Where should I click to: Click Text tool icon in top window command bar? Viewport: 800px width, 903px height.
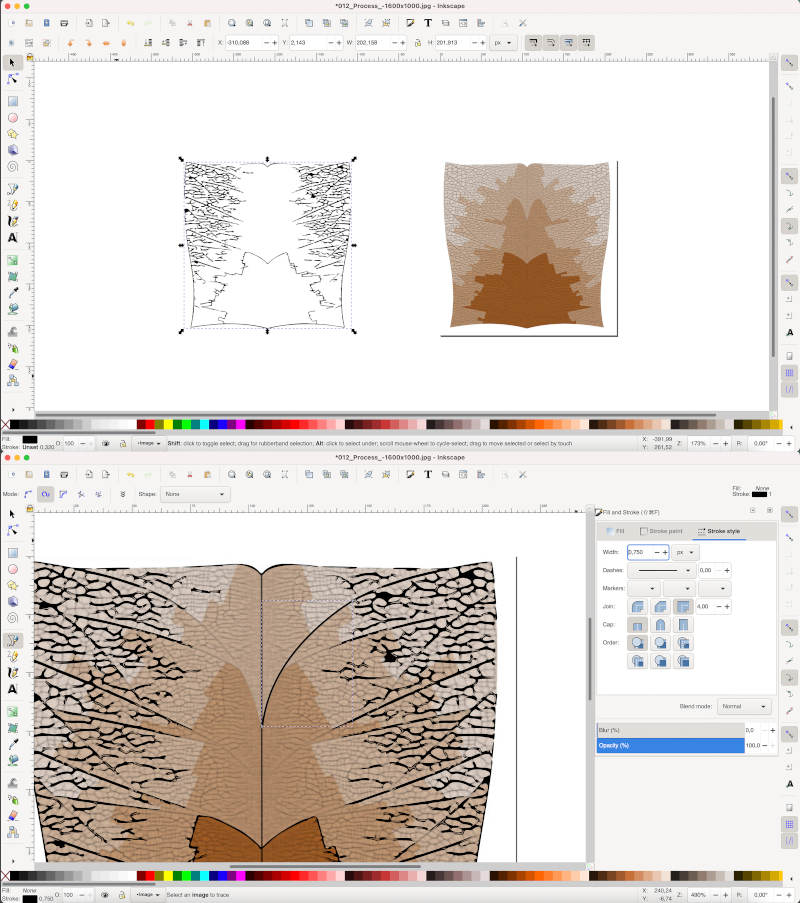428,23
